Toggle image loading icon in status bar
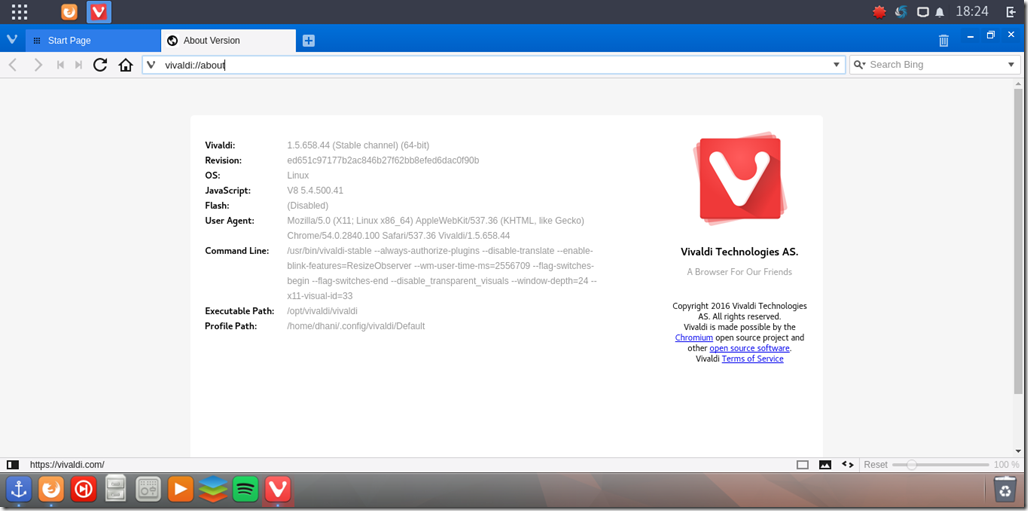 point(825,464)
